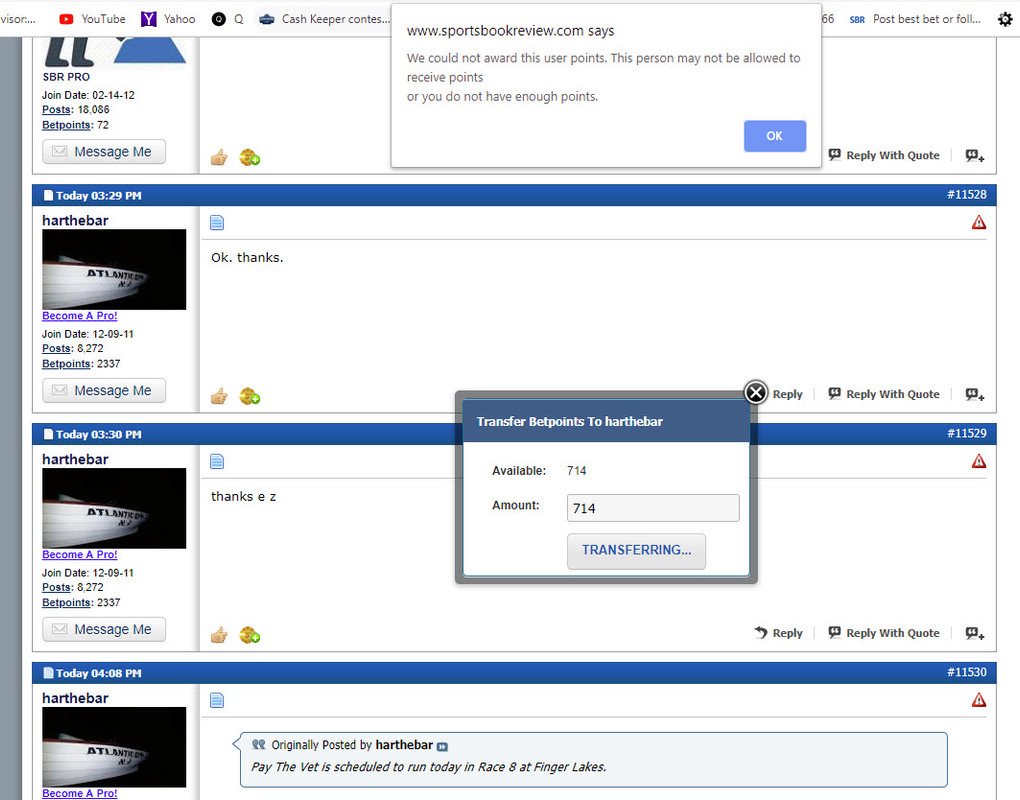This screenshot has width=1020, height=800.
Task: Click Become A Pro! in post #11529
Action: point(79,554)
